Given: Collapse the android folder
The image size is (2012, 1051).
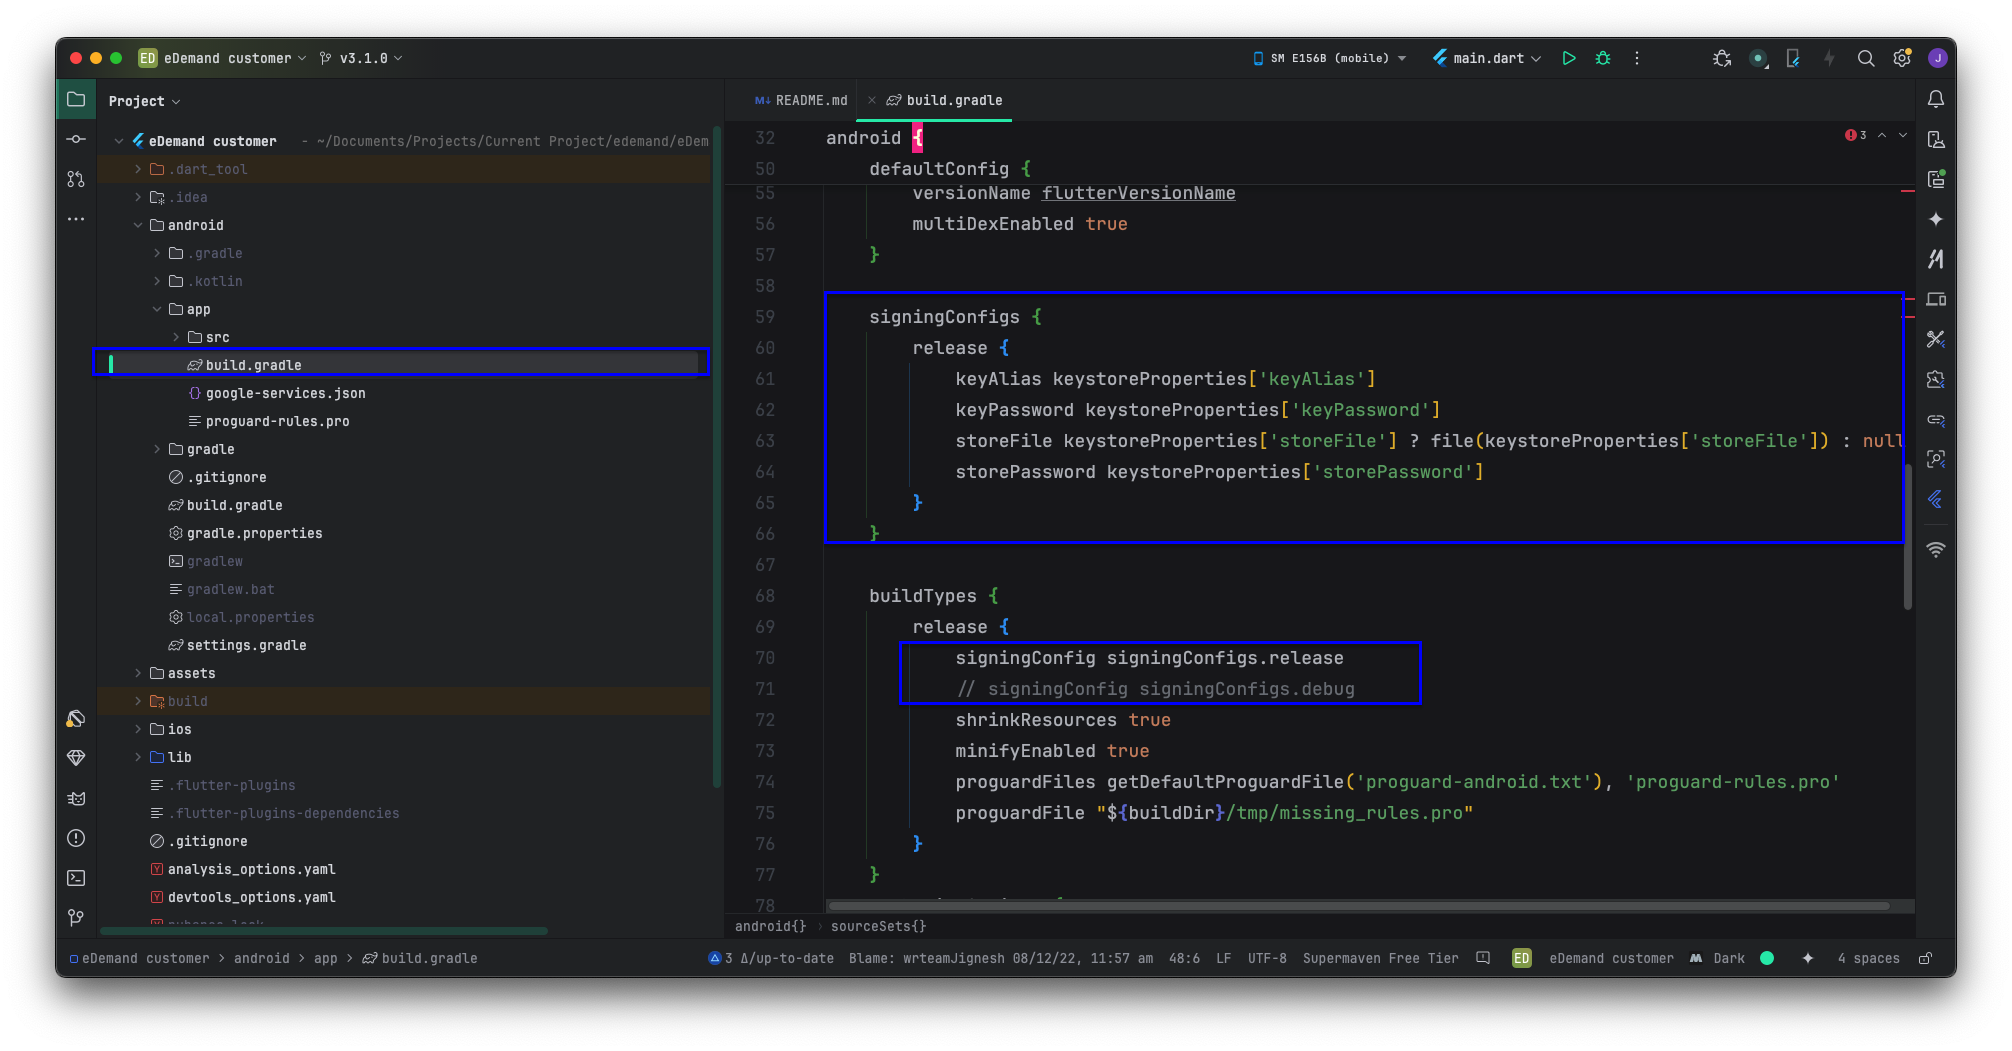Looking at the screenshot, I should pos(138,225).
